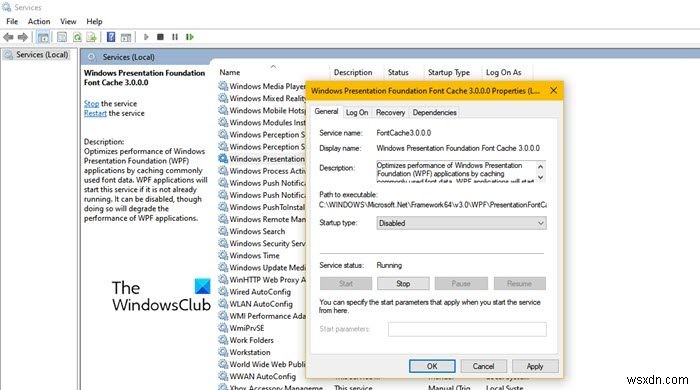Click gear icon of Wired AutoConfig service
Image resolution: width=700 pixels, height=390 pixels.
pos(223,292)
